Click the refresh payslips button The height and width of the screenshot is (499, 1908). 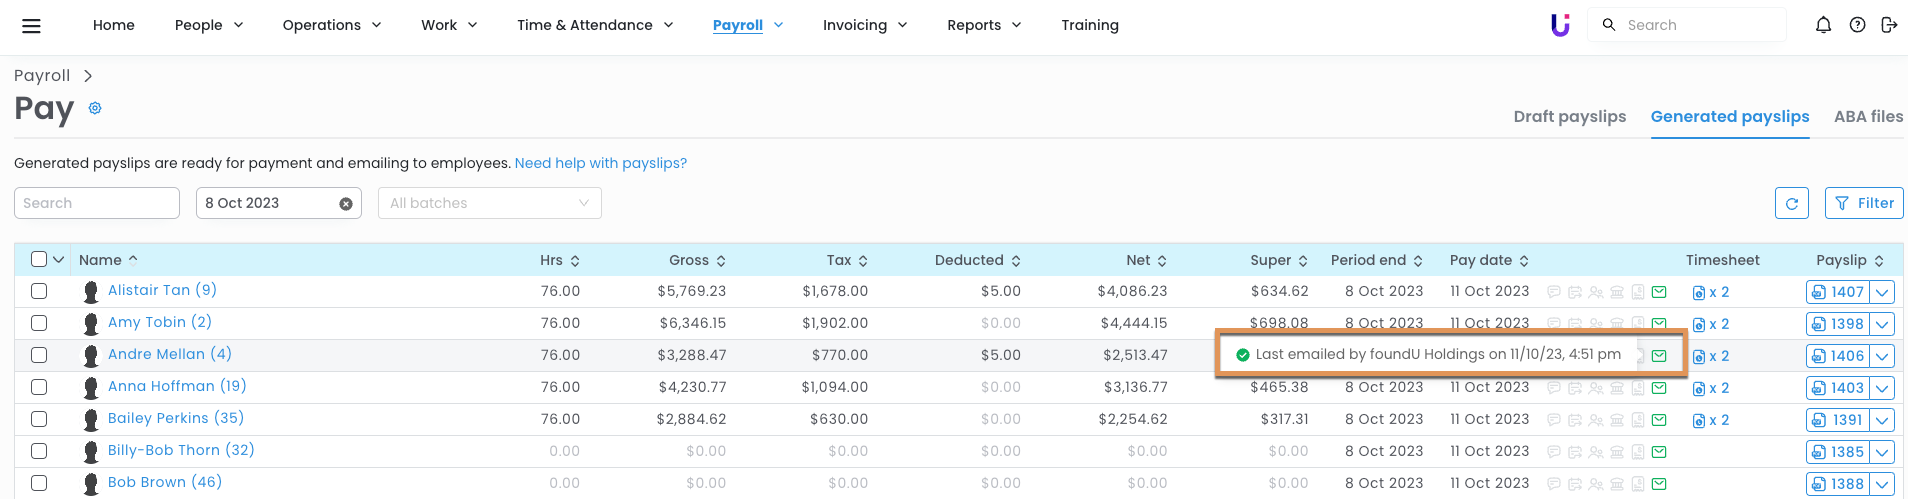coord(1791,203)
